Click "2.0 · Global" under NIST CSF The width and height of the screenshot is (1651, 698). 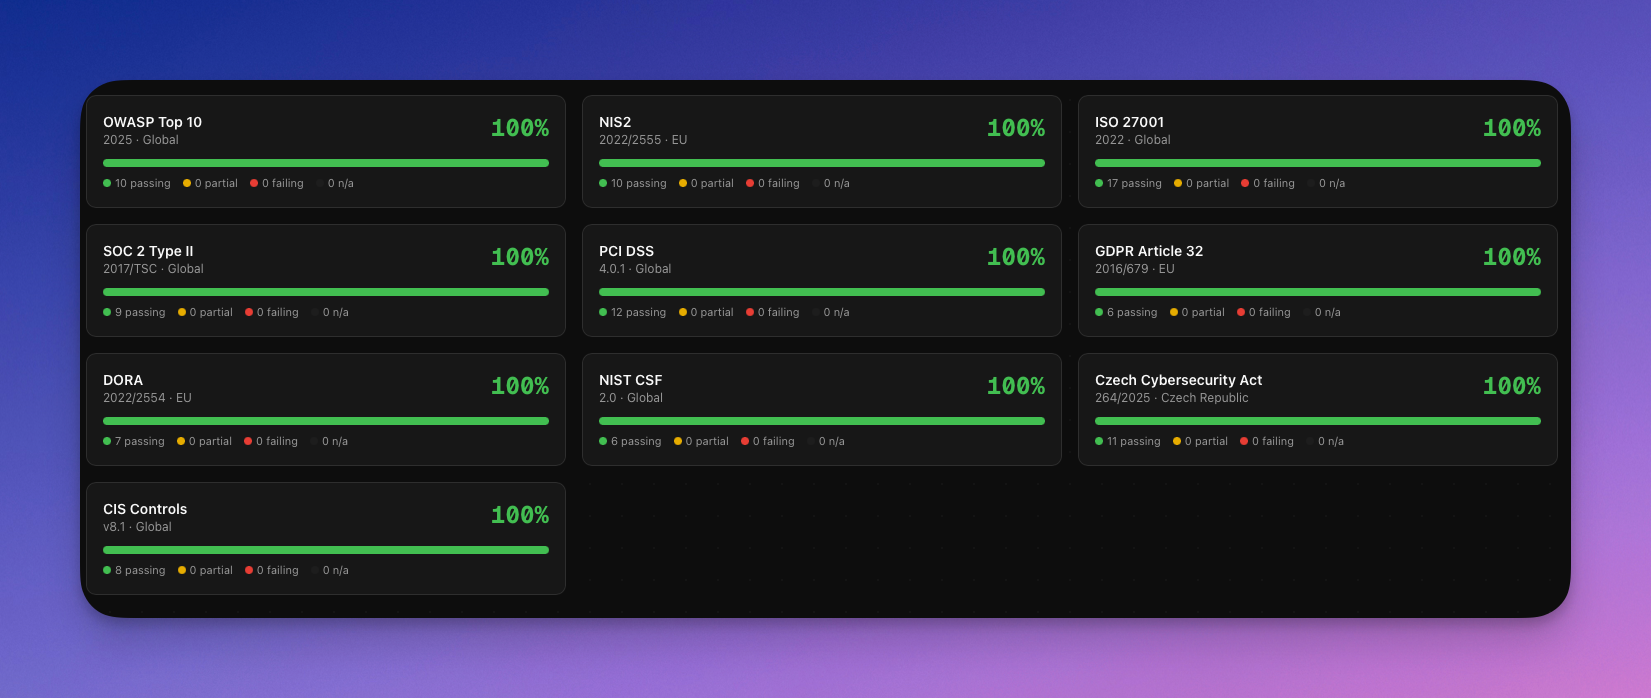(631, 398)
